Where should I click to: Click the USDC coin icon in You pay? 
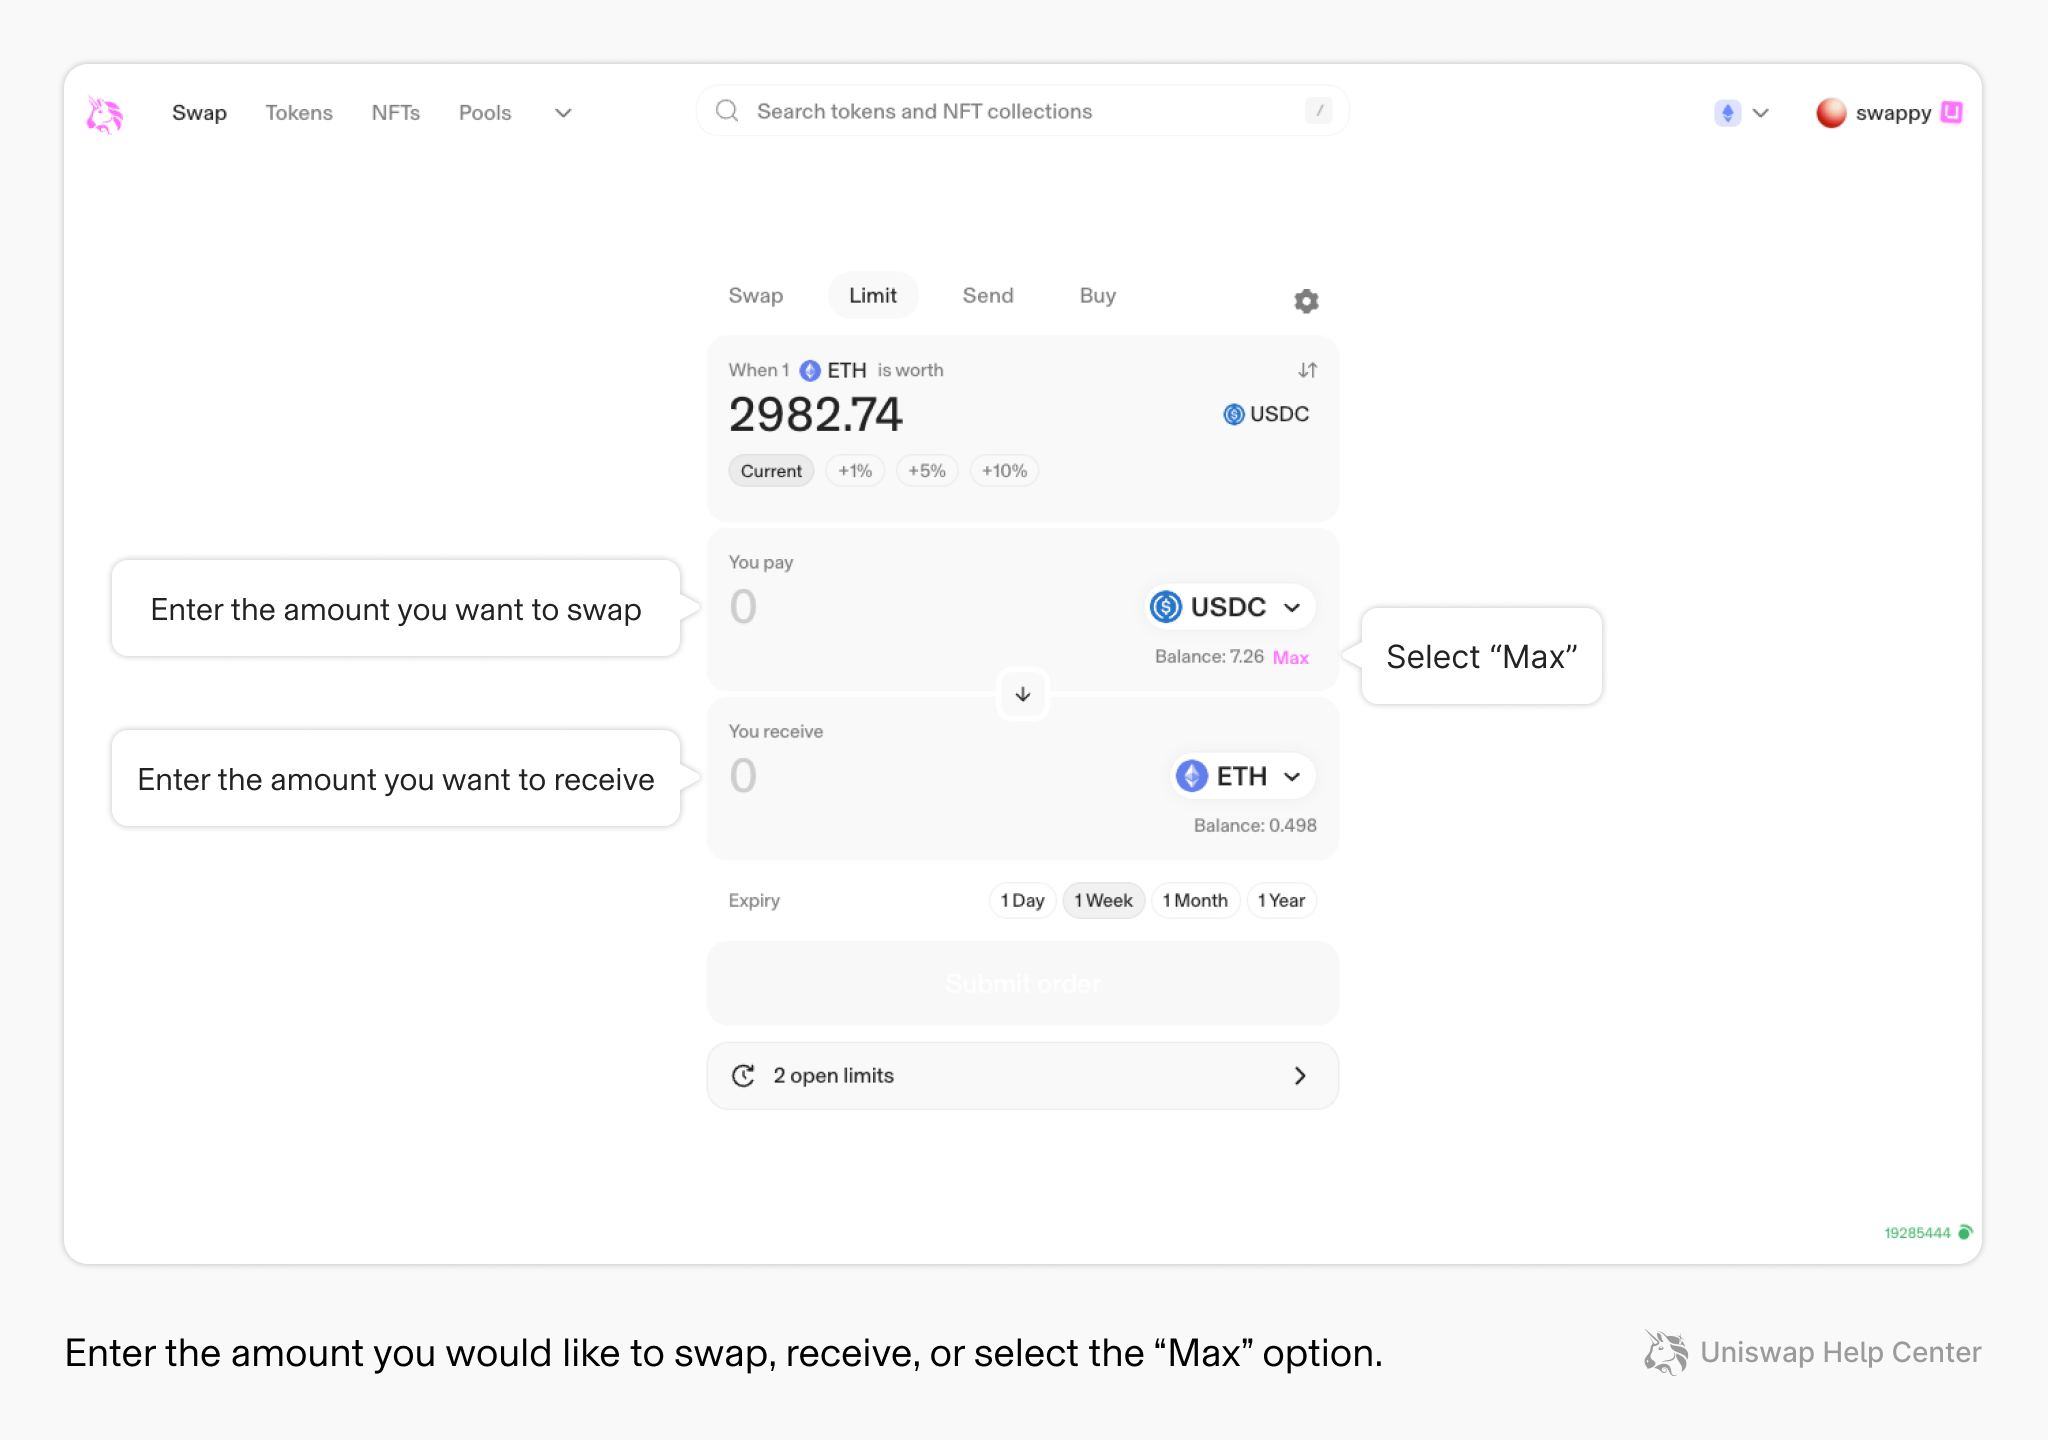(x=1166, y=607)
